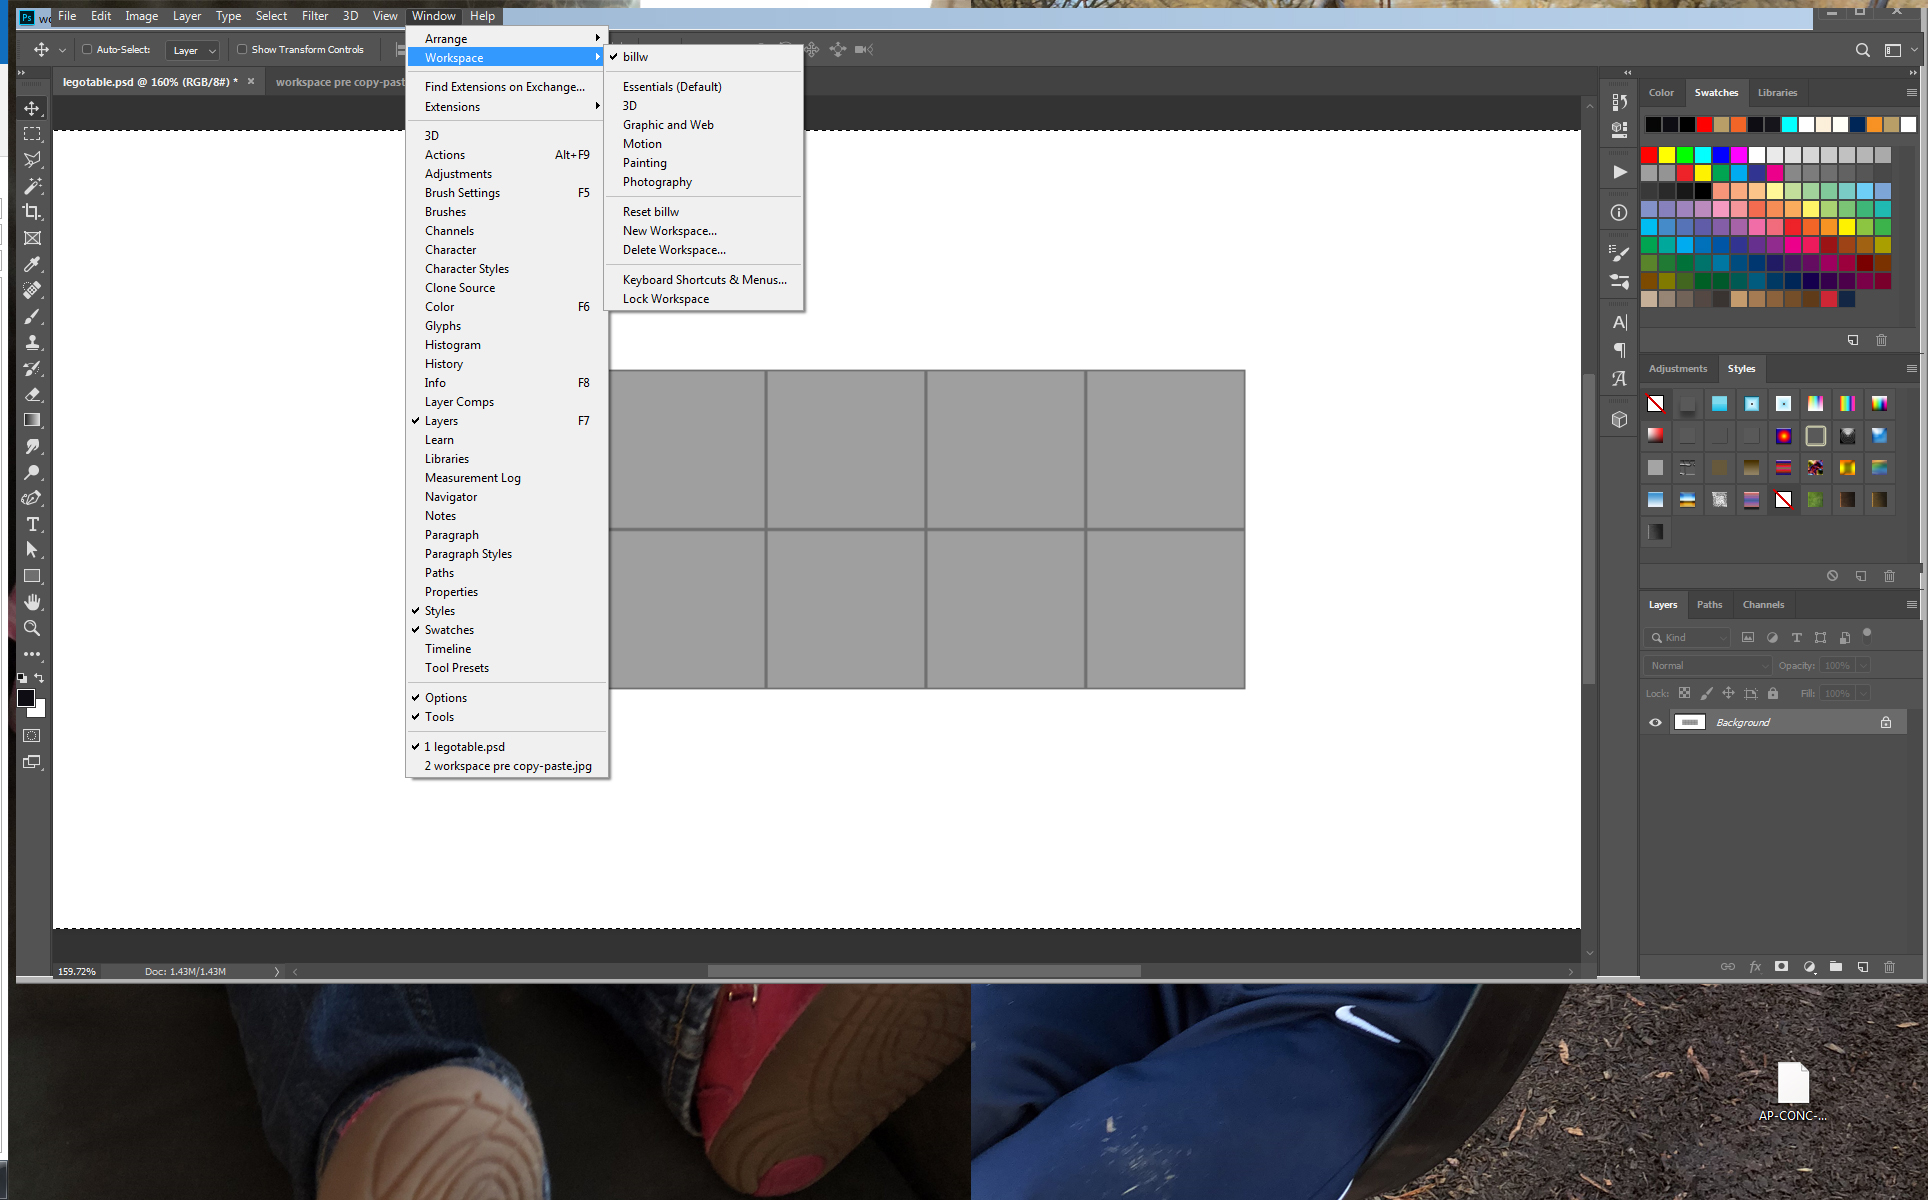Screen dimensions: 1928x1200
Task: Switch to the Channels tab
Action: [x=1763, y=604]
